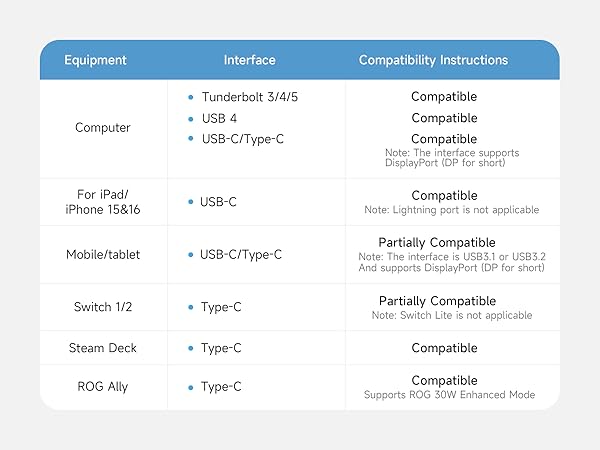
Task: Select the "For iPad/iPhone 15&16" cell
Action: 104,202
